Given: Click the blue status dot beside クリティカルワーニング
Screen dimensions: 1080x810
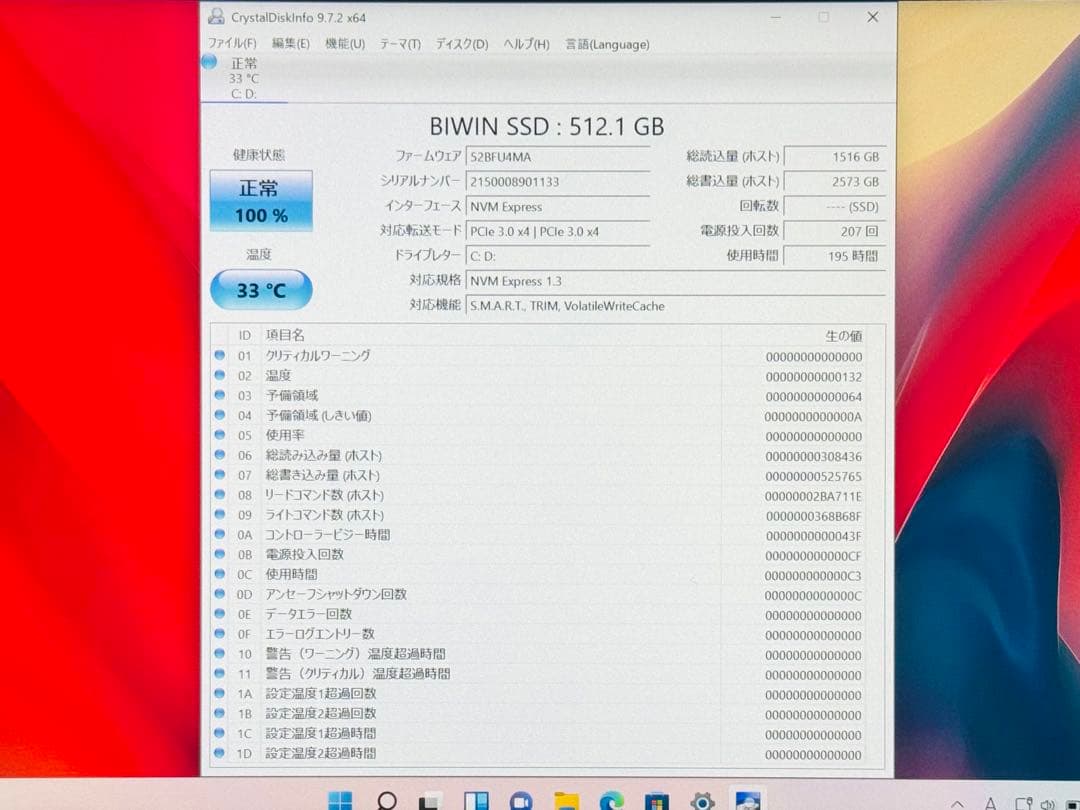Looking at the screenshot, I should (221, 355).
